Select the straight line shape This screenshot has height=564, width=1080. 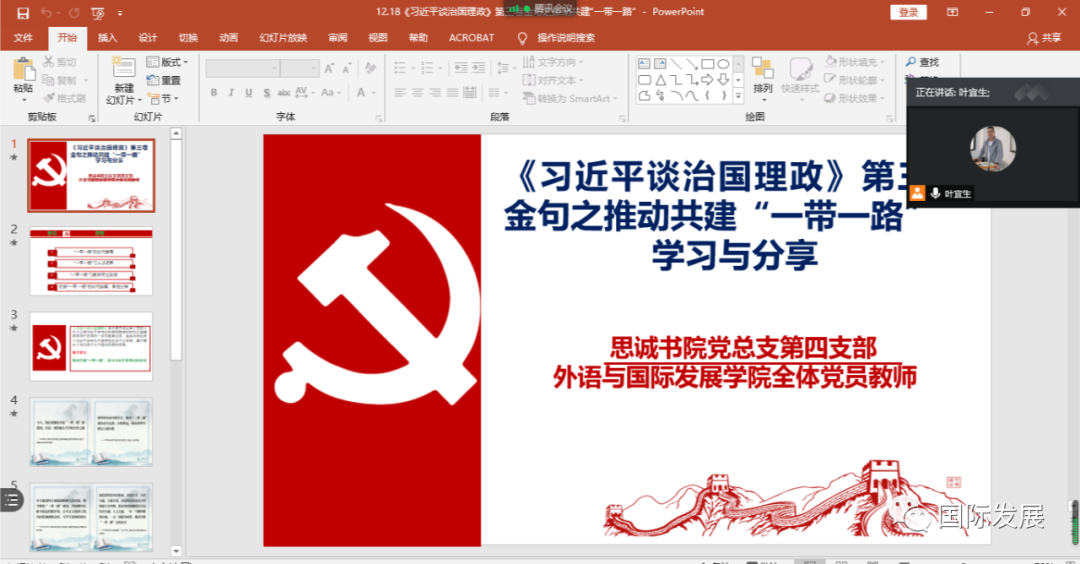pyautogui.click(x=676, y=64)
